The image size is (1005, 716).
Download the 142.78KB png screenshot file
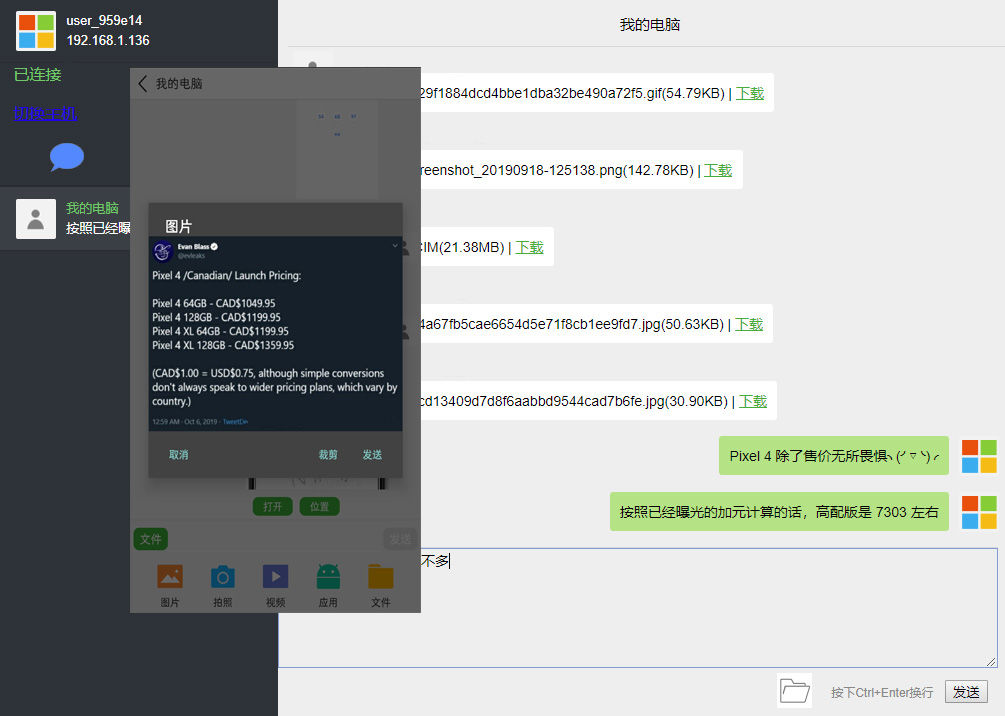(x=718, y=170)
